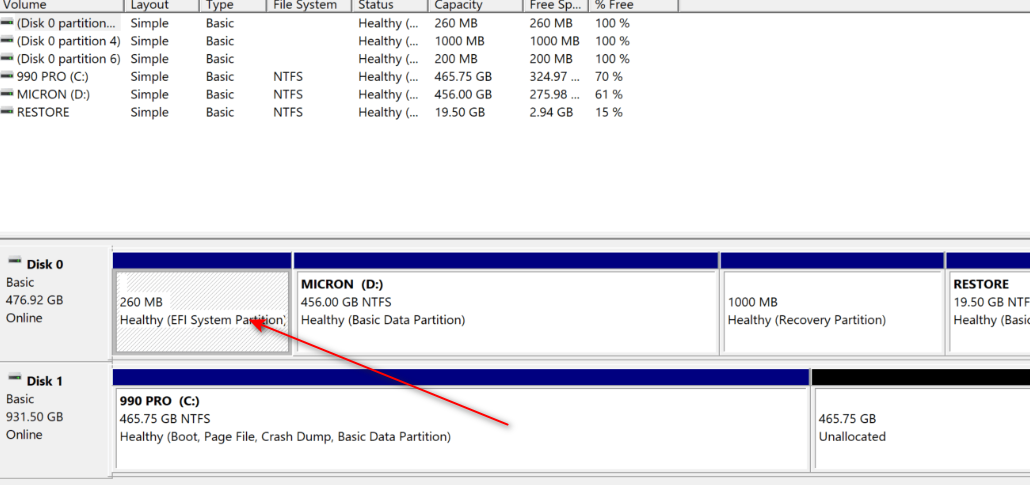Select the 465.75 GB Unallocated block
1030x485 pixels.
click(921, 428)
